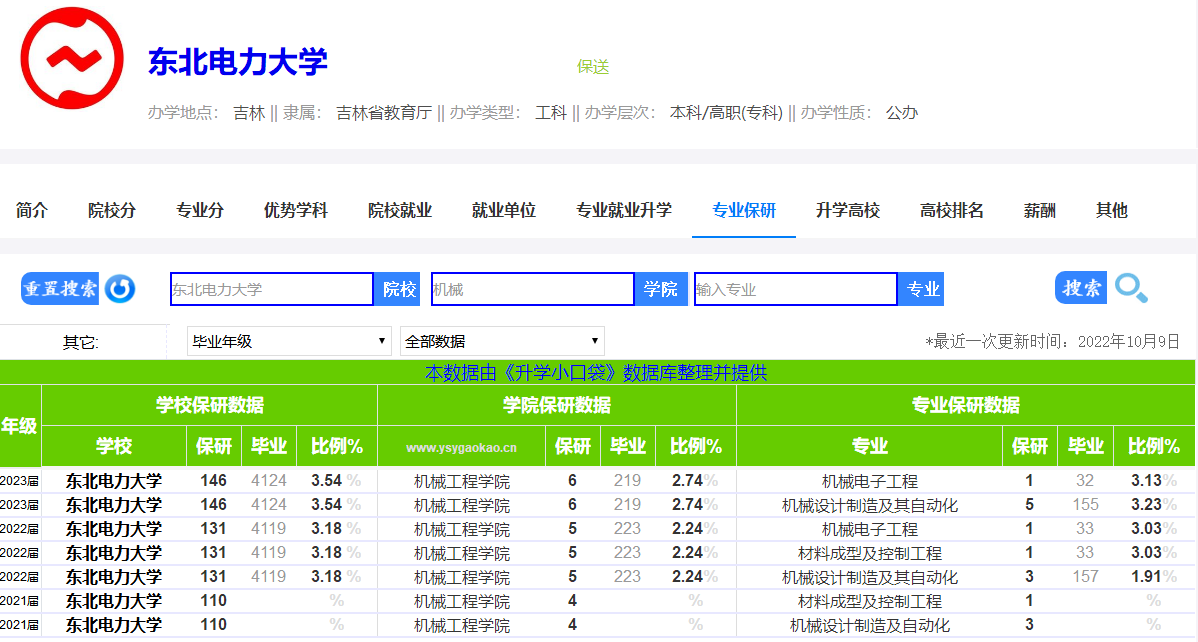Open the 专业分 tab
This screenshot has width=1198, height=642.
click(x=200, y=210)
